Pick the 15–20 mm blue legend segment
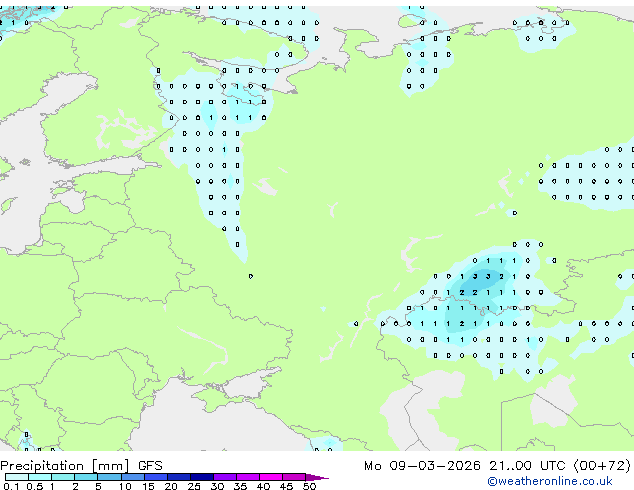This screenshot has width=634, height=490. coord(156,477)
